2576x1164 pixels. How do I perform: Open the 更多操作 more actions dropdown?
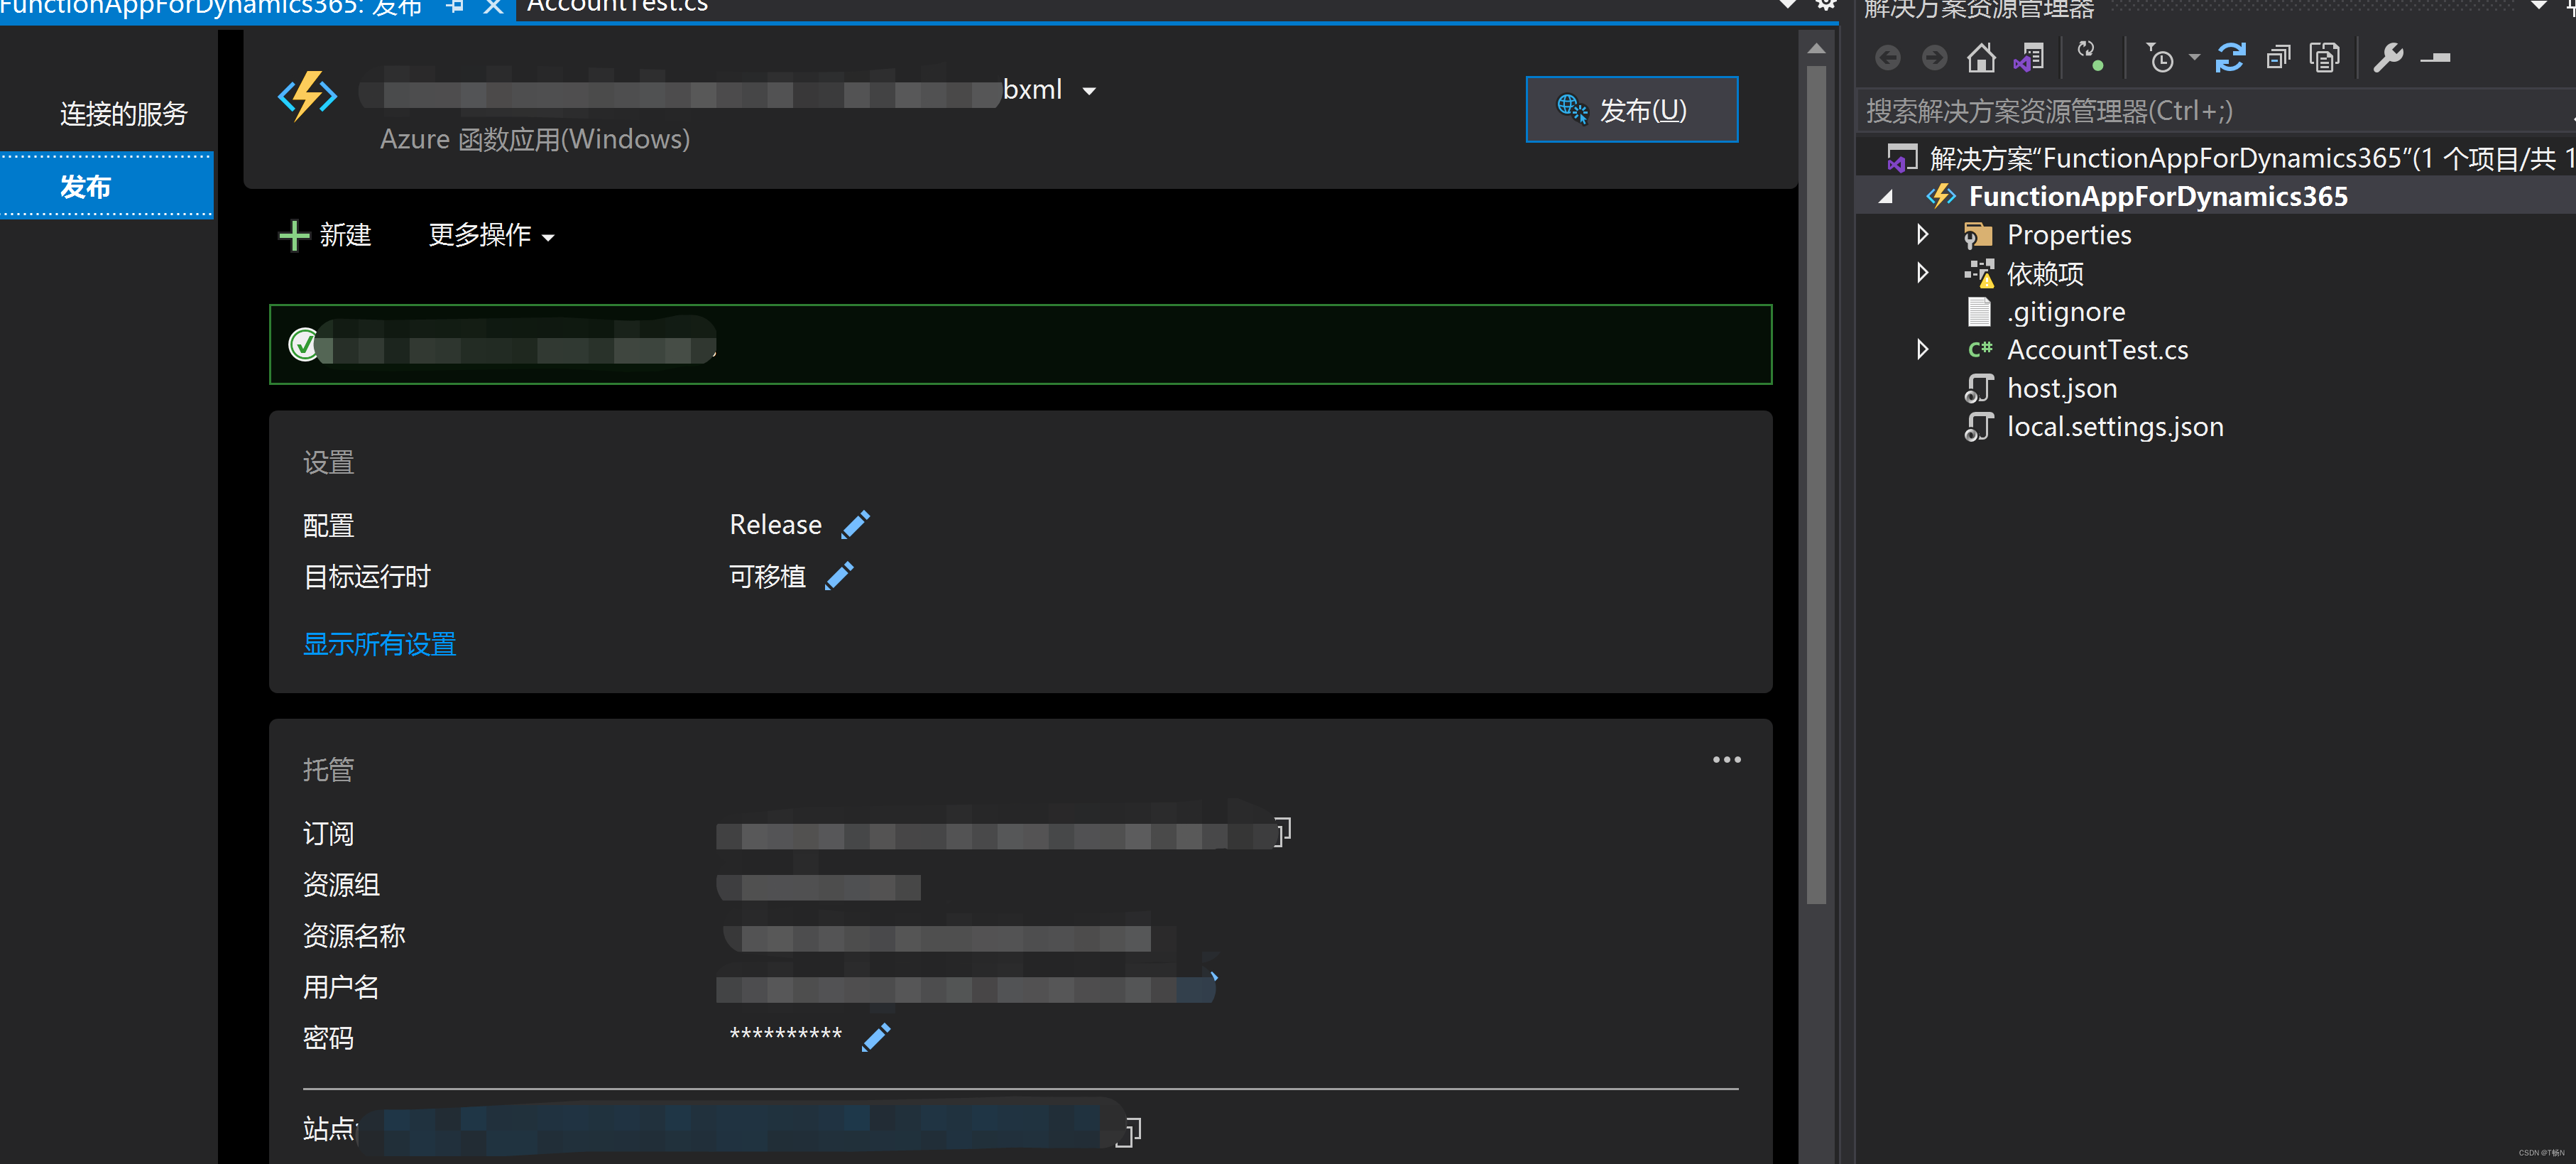pos(491,235)
